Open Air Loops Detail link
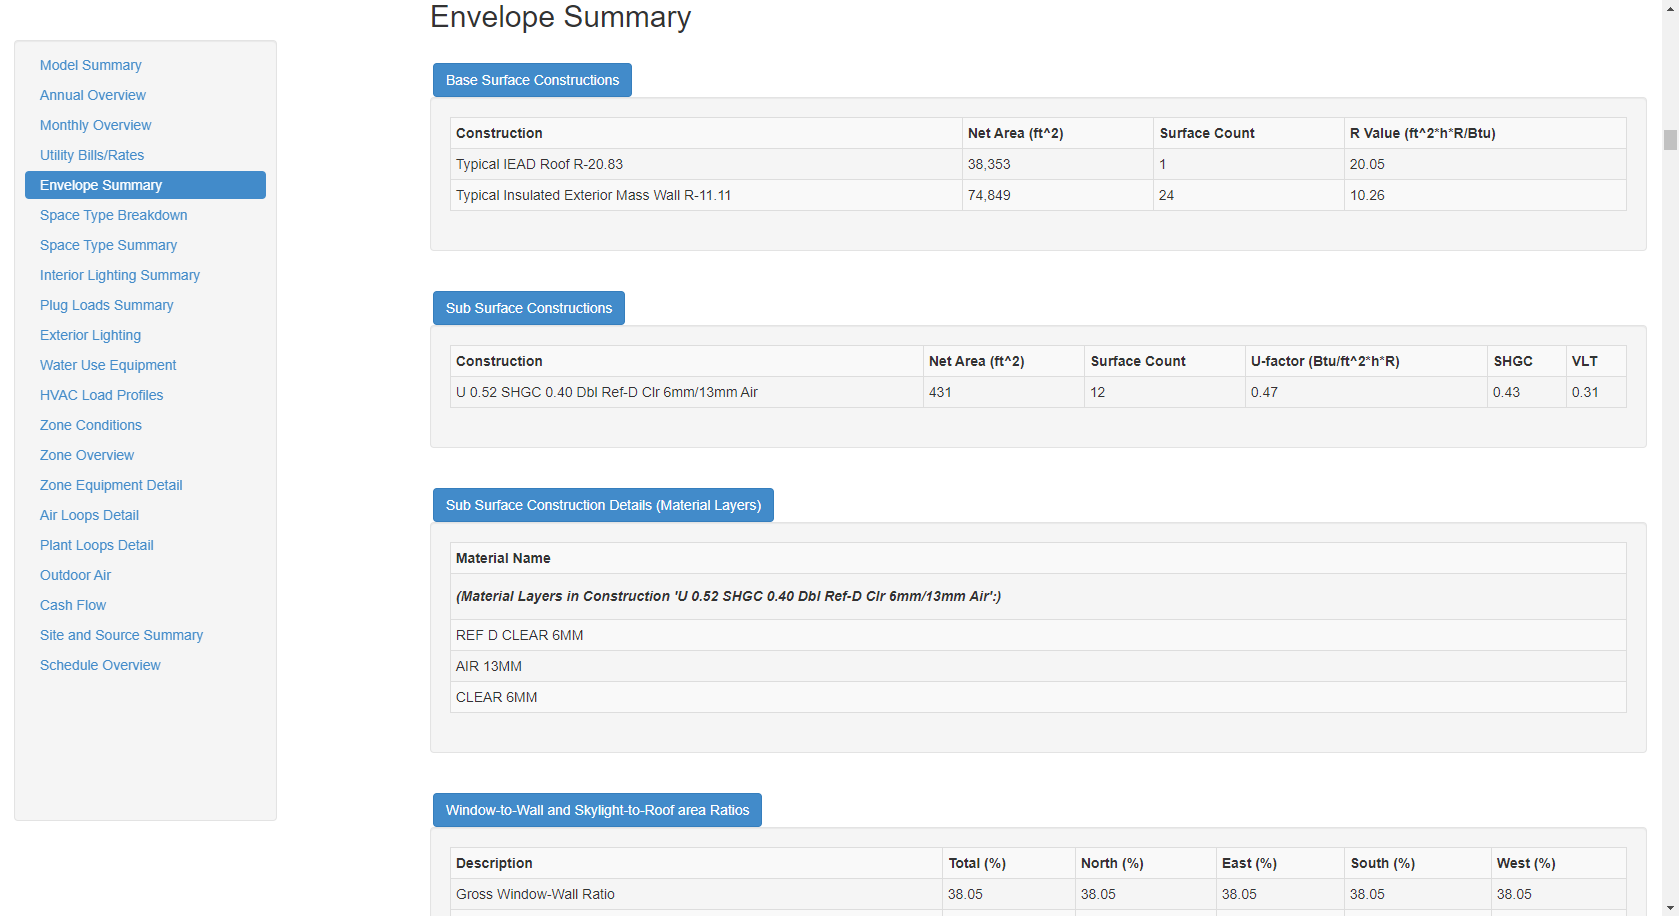 tap(89, 515)
